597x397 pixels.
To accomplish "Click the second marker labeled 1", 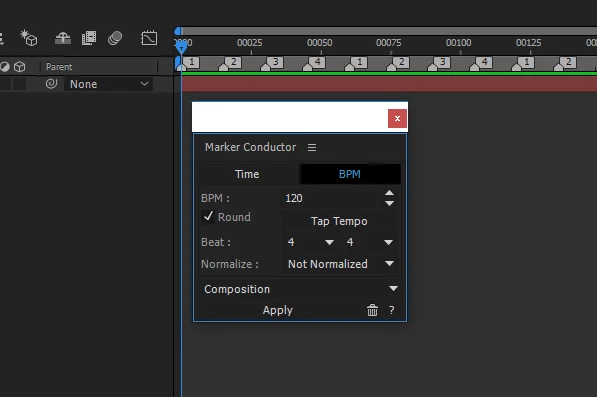I will [359, 62].
